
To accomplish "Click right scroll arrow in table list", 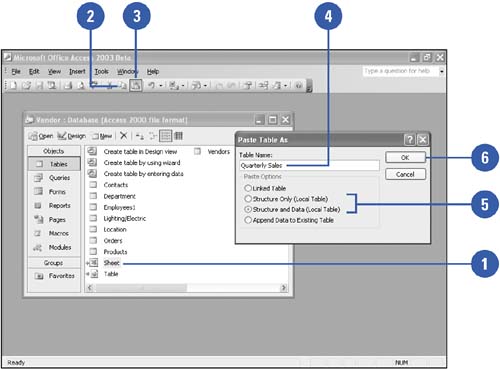I will (x=284, y=287).
